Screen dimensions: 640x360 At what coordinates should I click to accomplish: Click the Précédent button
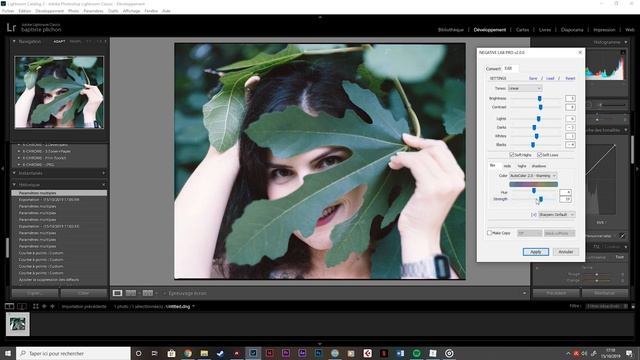(x=556, y=293)
